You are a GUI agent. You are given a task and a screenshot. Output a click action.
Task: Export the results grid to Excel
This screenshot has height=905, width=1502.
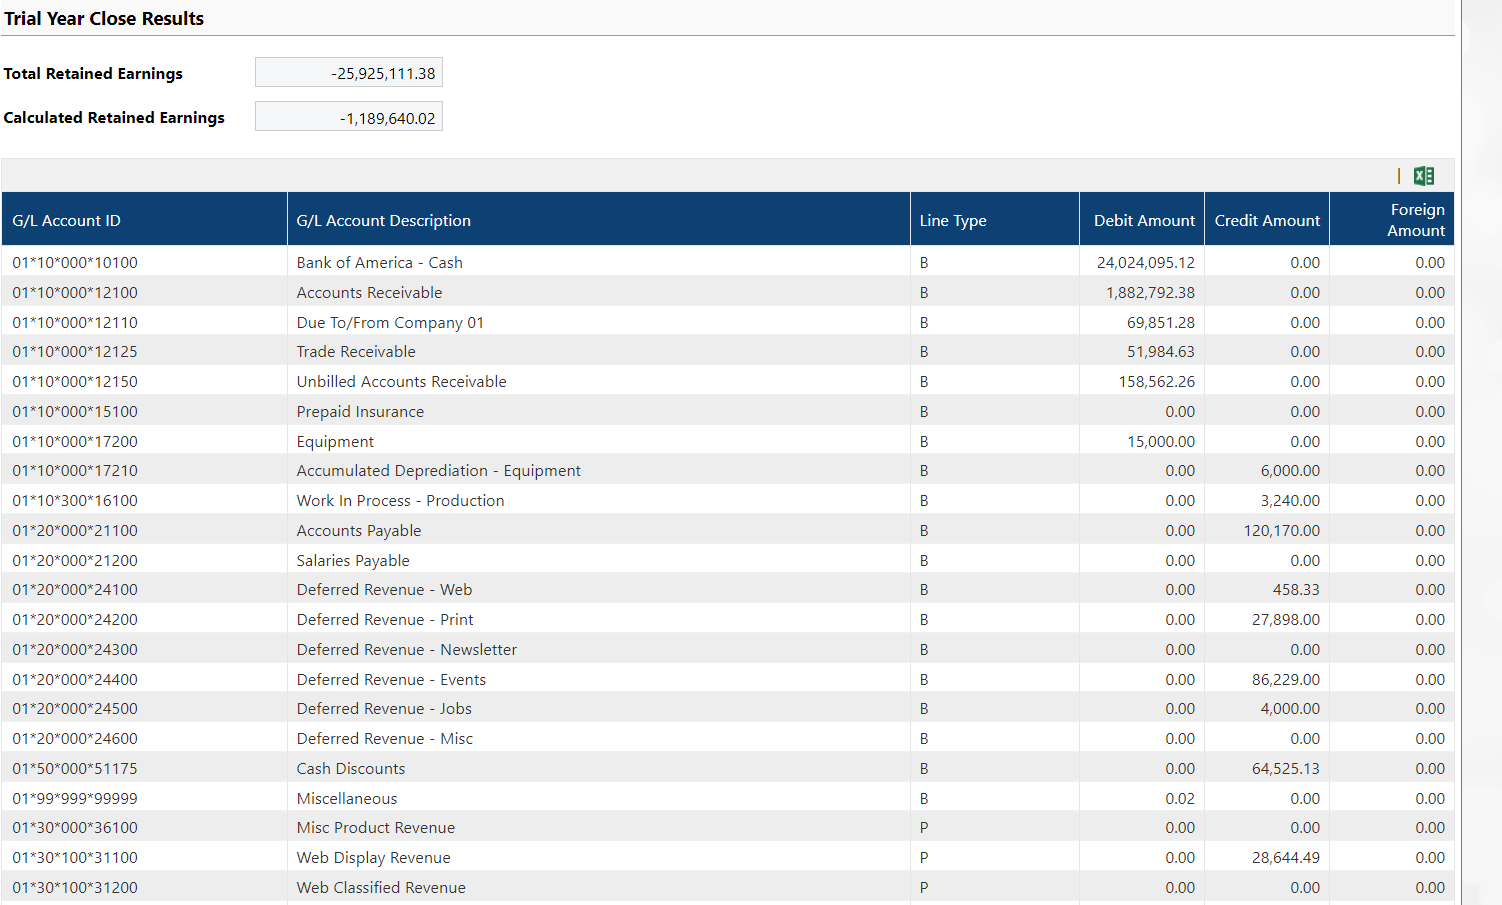click(1424, 176)
